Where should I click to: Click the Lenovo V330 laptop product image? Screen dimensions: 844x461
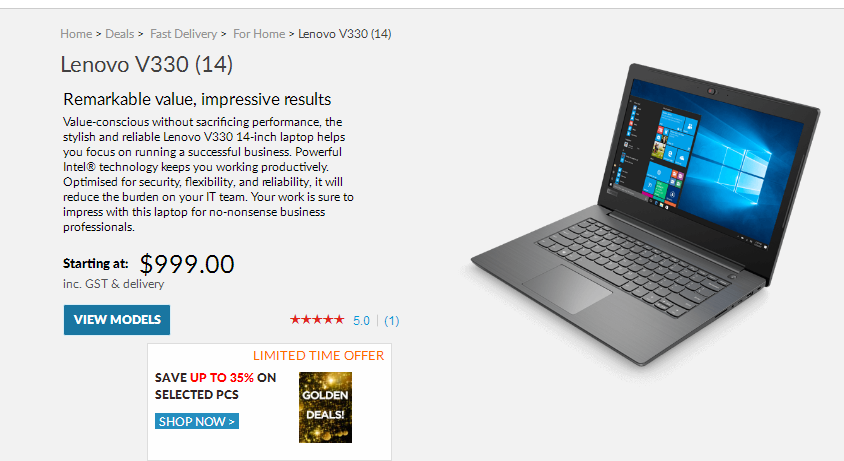646,214
